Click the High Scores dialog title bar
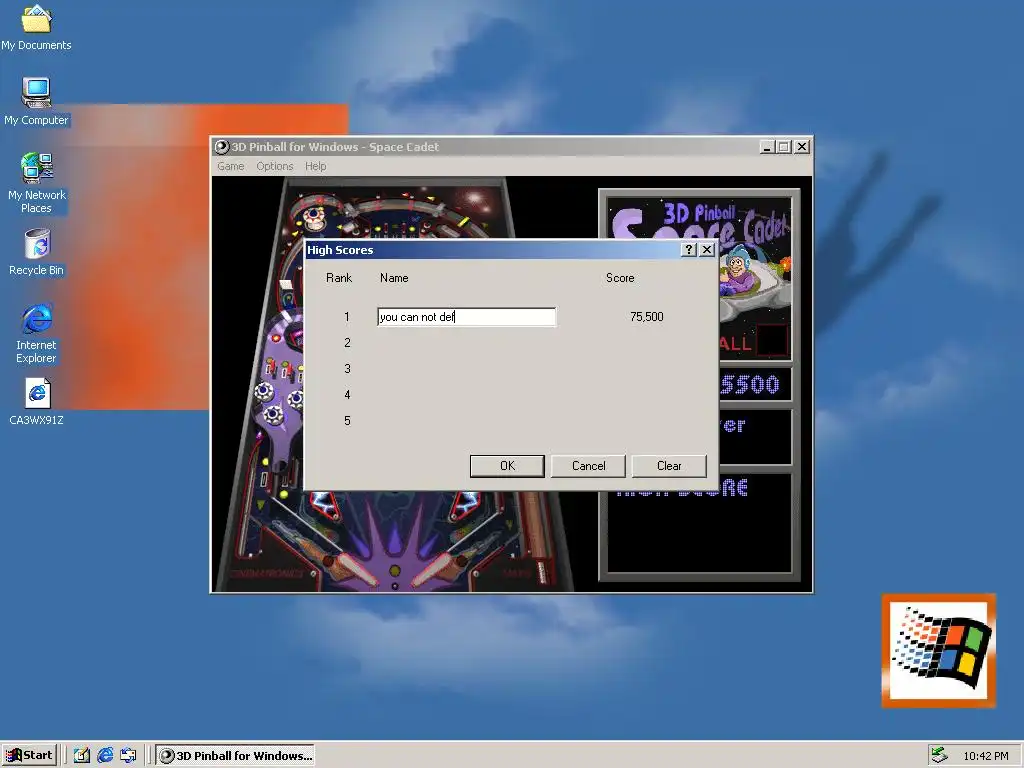This screenshot has height=768, width=1024. [x=493, y=249]
